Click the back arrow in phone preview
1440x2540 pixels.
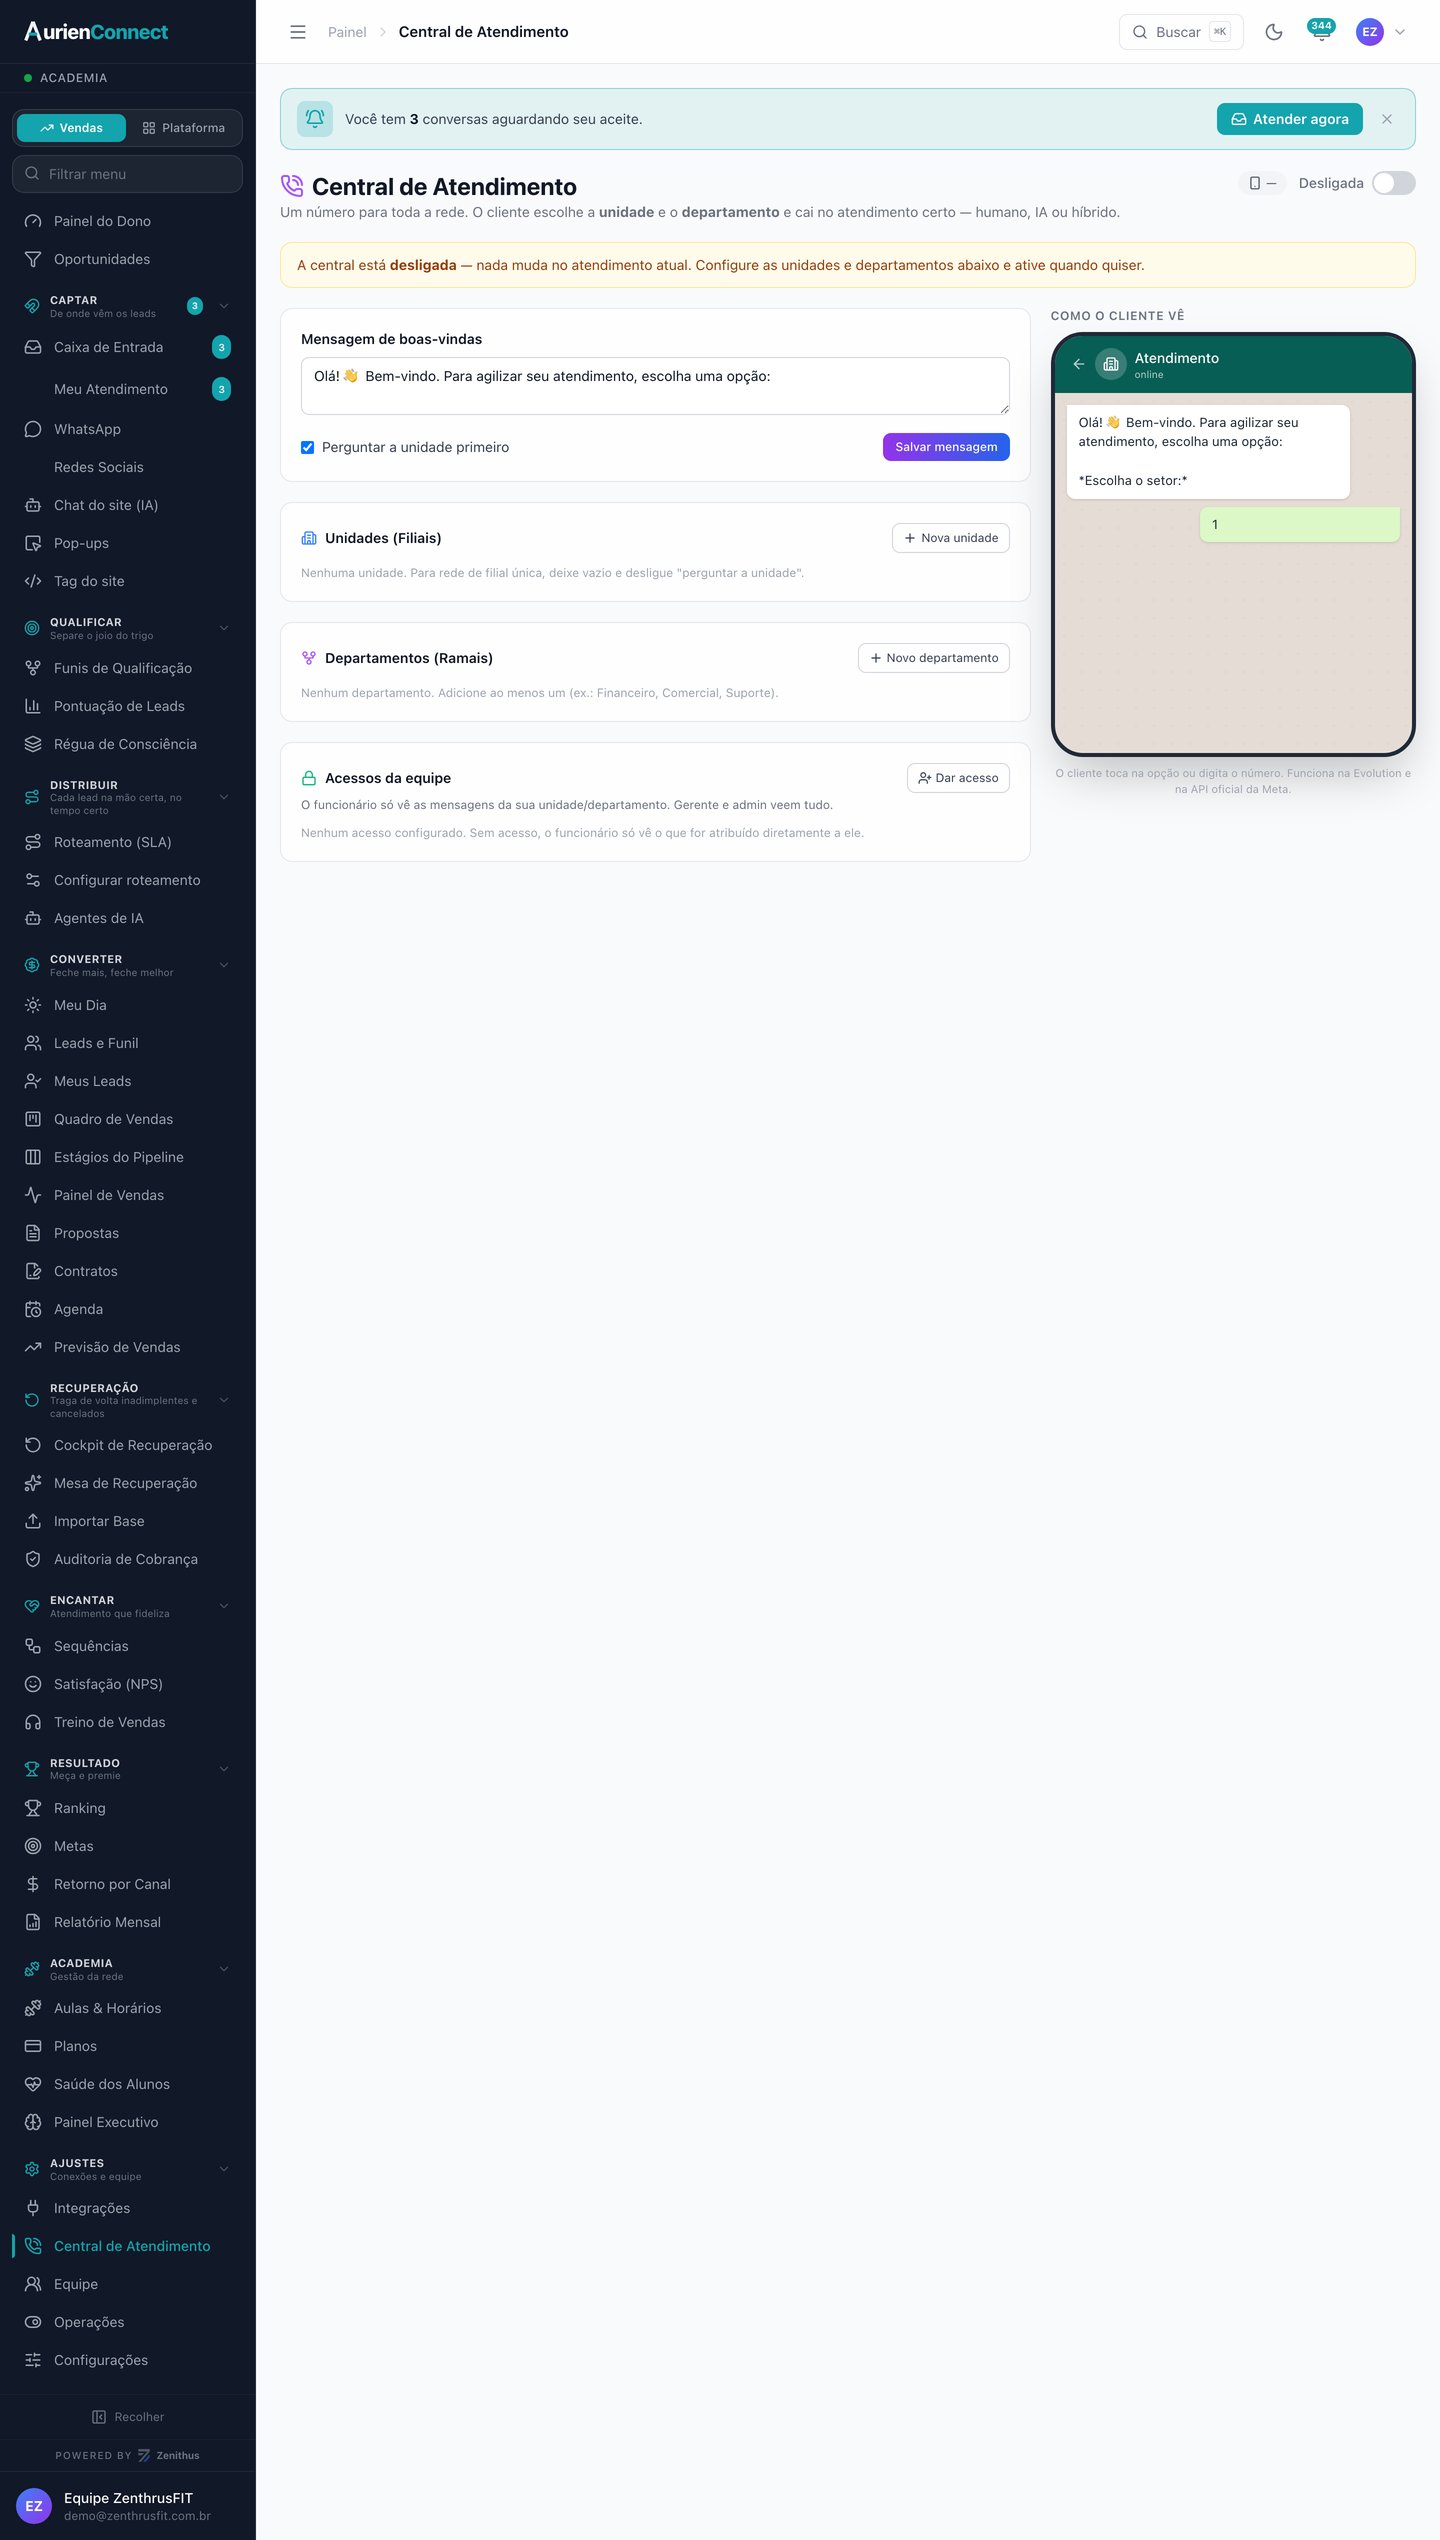[1078, 364]
